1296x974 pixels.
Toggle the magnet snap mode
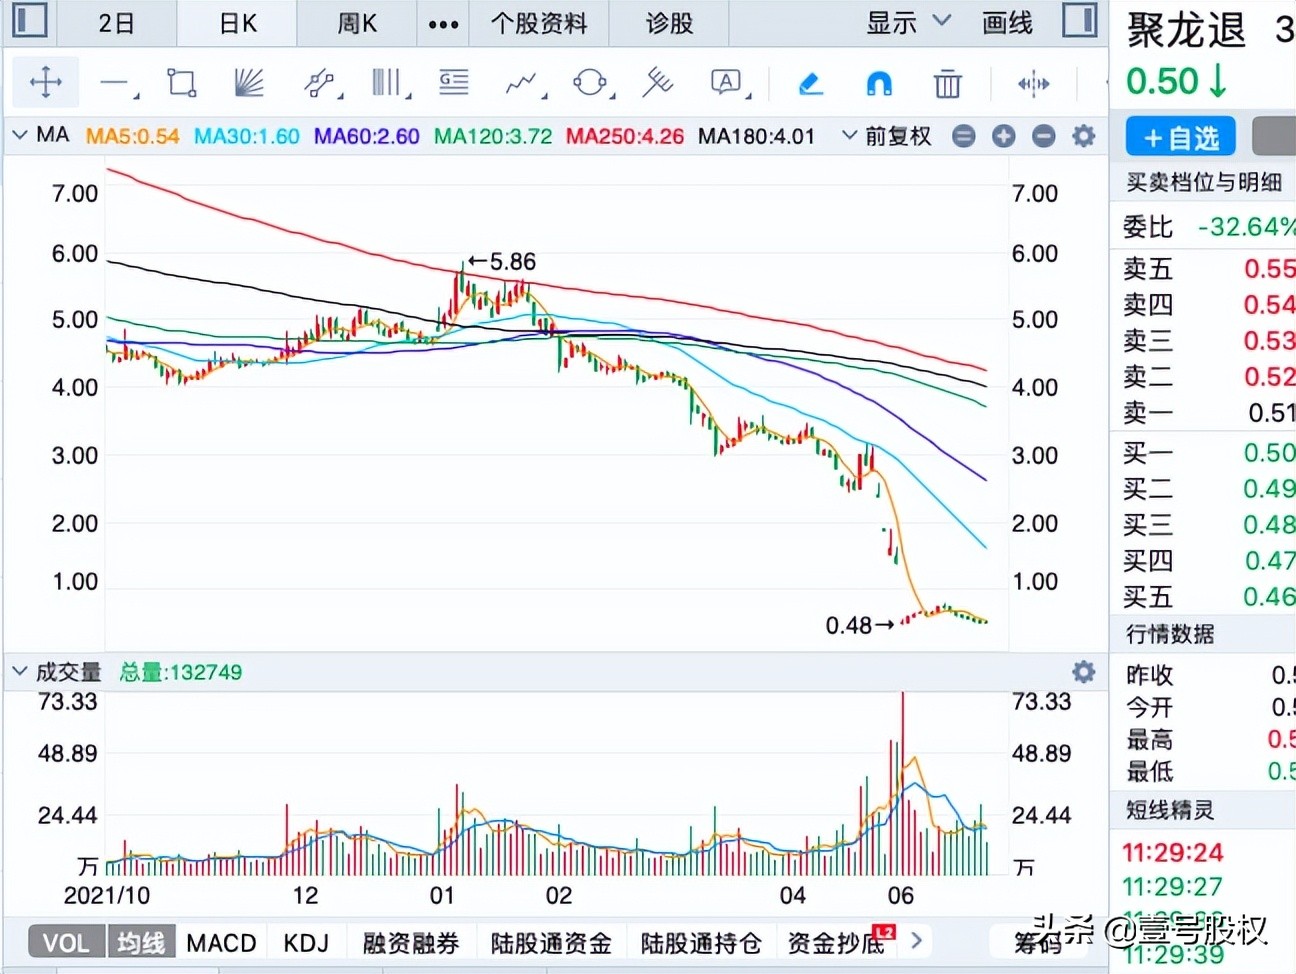(x=878, y=85)
